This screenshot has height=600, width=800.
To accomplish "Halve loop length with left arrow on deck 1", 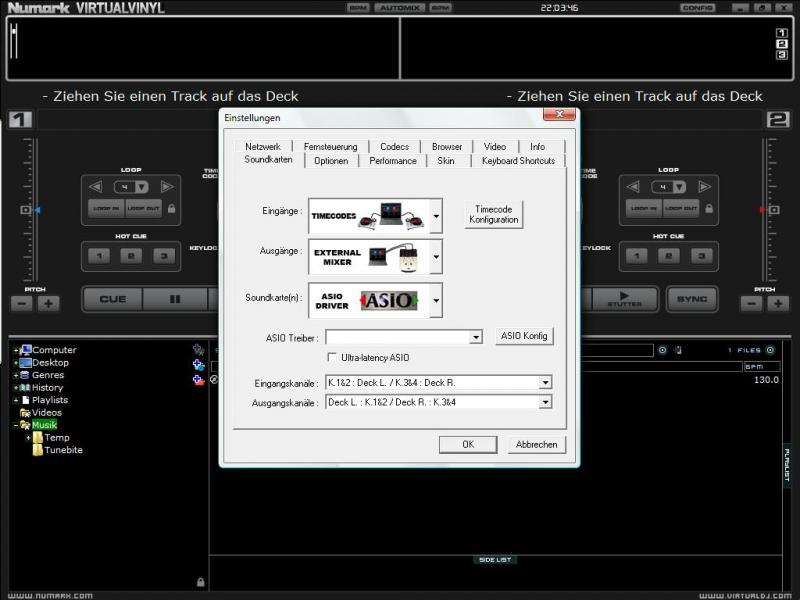I will click(96, 187).
